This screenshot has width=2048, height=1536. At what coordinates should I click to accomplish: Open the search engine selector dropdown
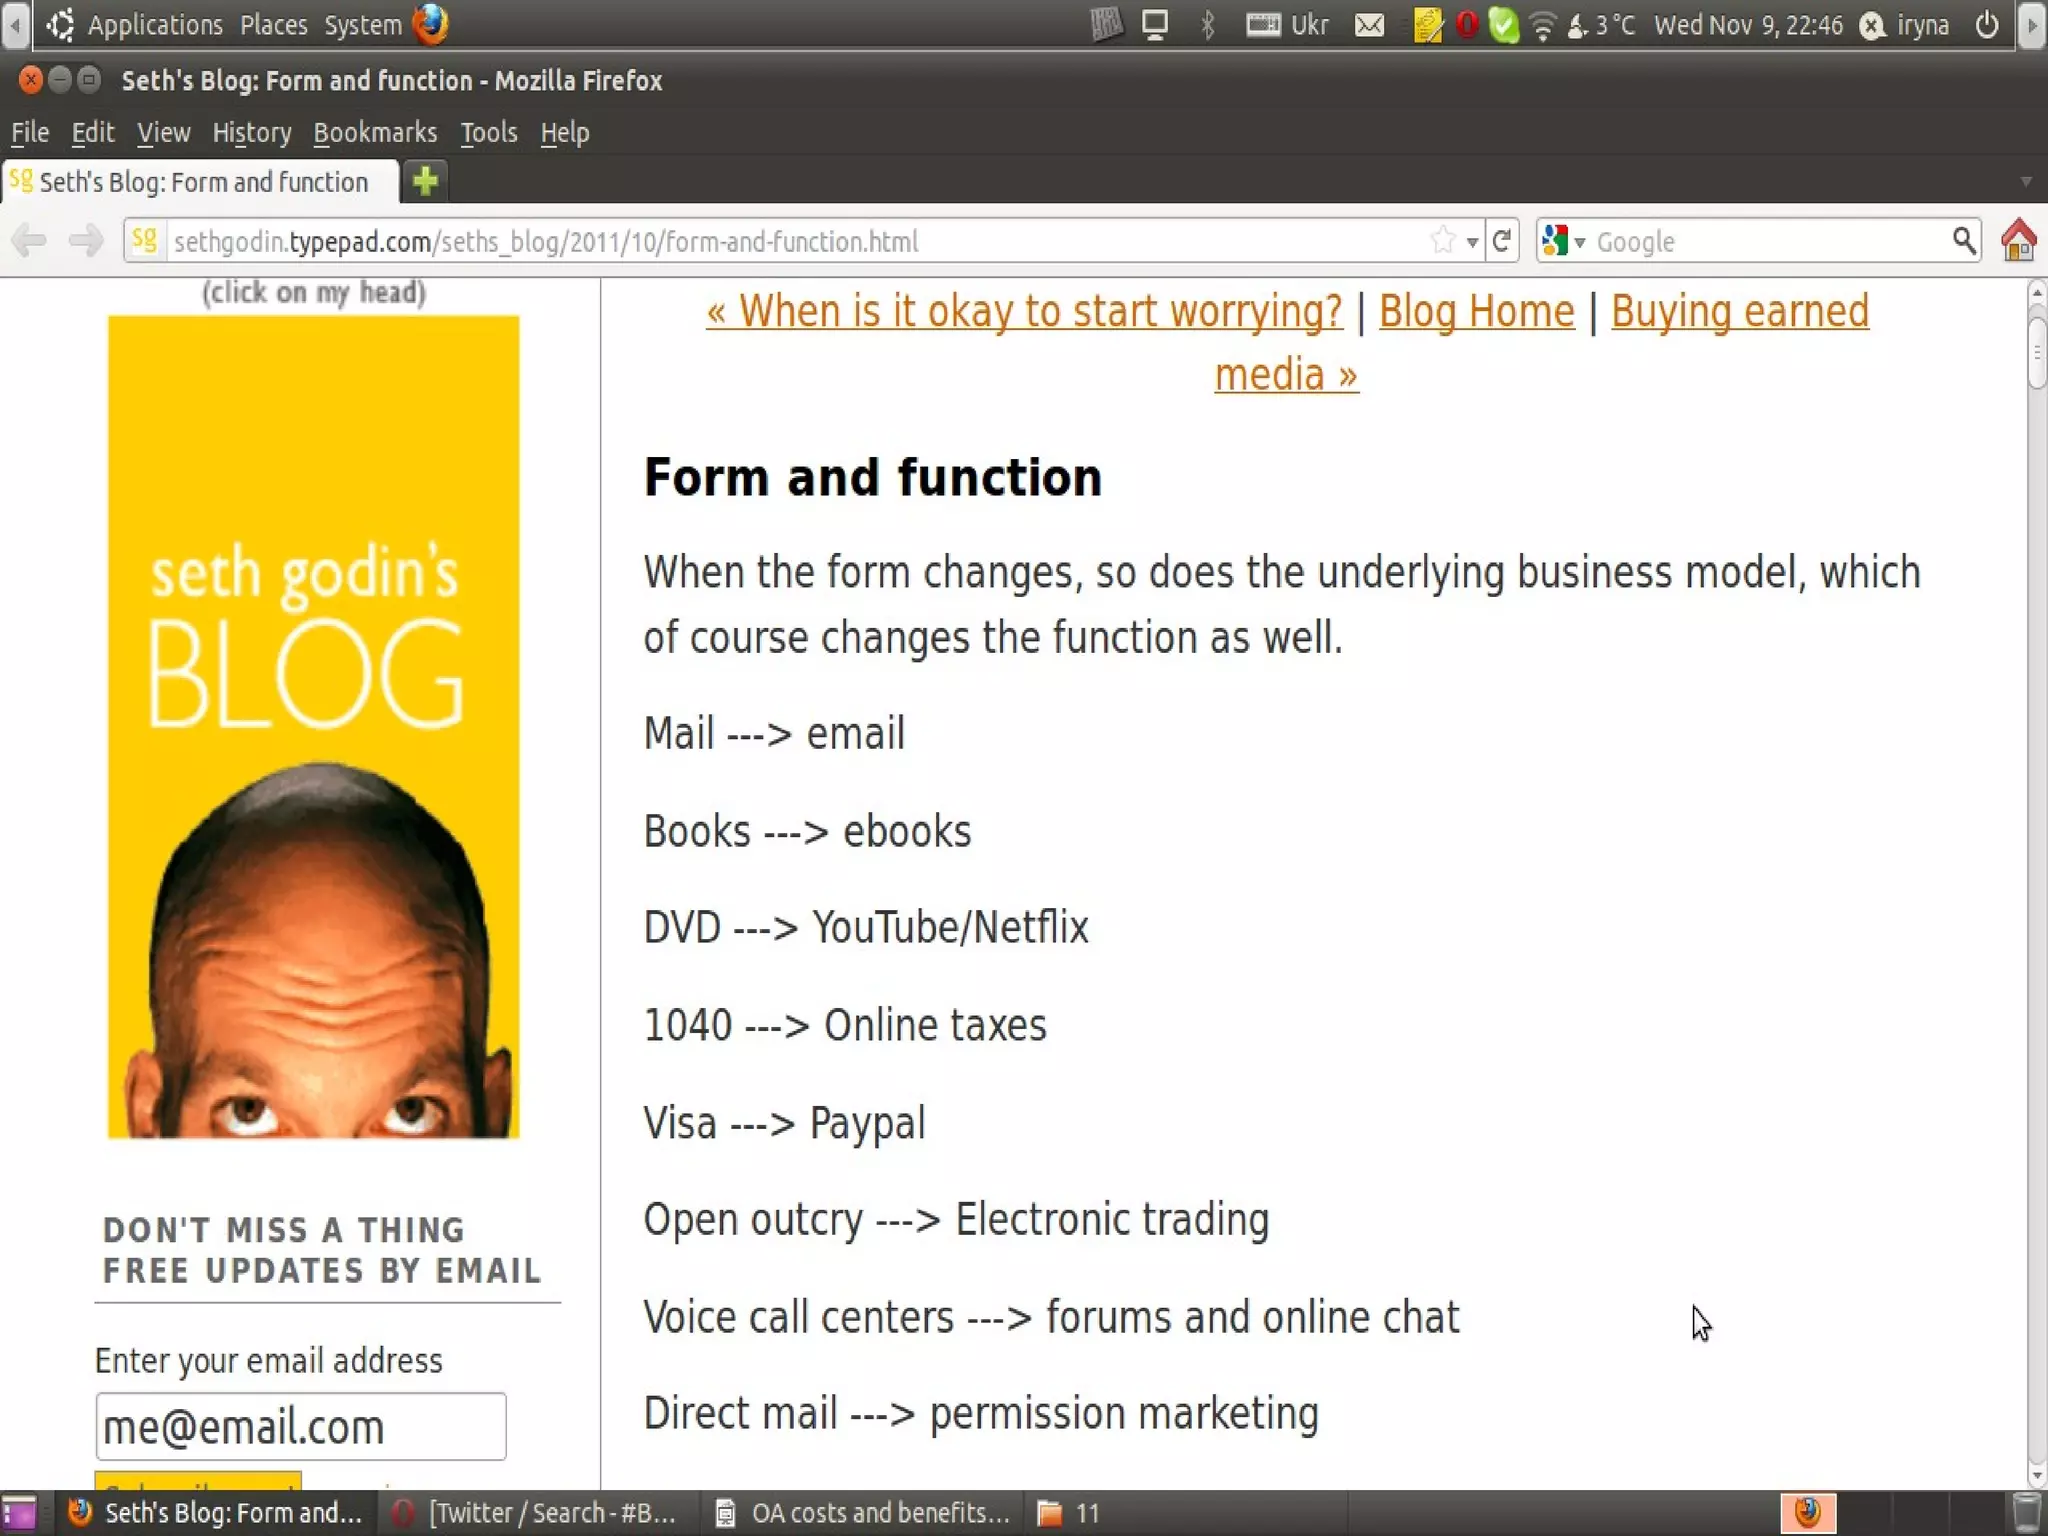pyautogui.click(x=1563, y=241)
